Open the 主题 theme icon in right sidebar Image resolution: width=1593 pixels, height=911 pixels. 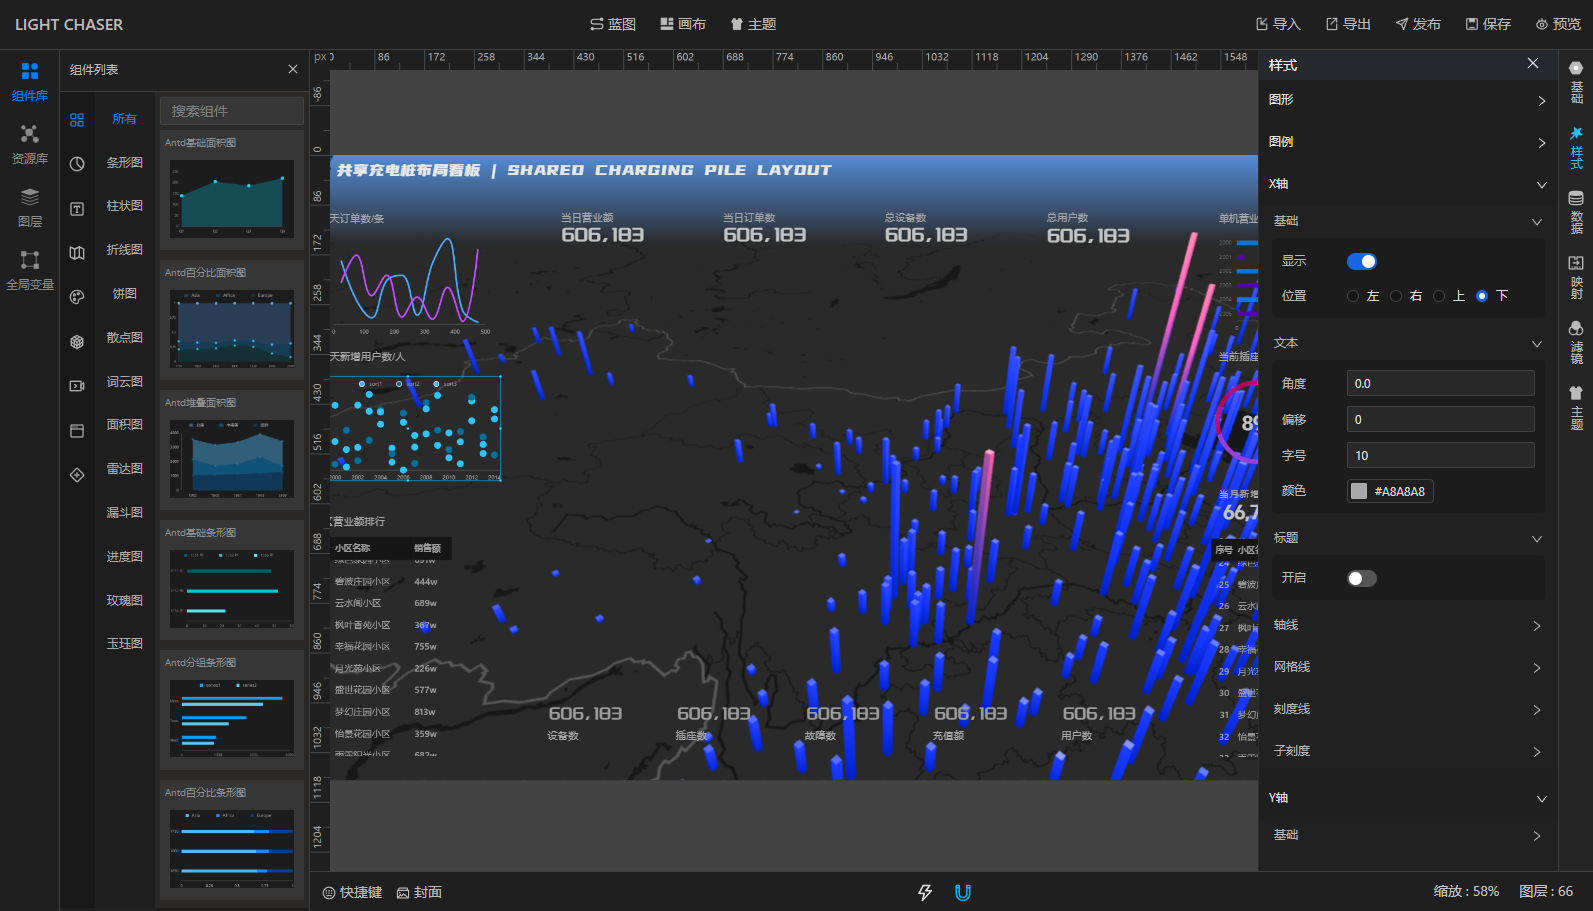pyautogui.click(x=1576, y=407)
